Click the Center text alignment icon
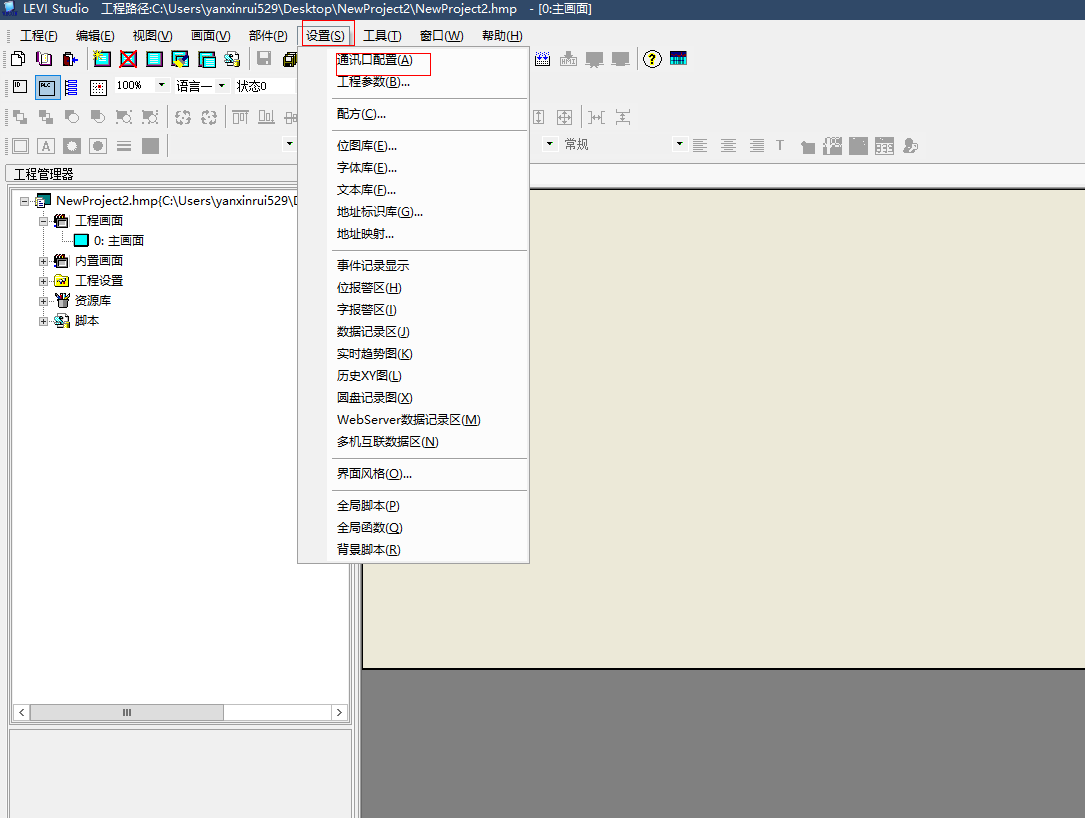Image resolution: width=1085 pixels, height=818 pixels. pos(728,145)
